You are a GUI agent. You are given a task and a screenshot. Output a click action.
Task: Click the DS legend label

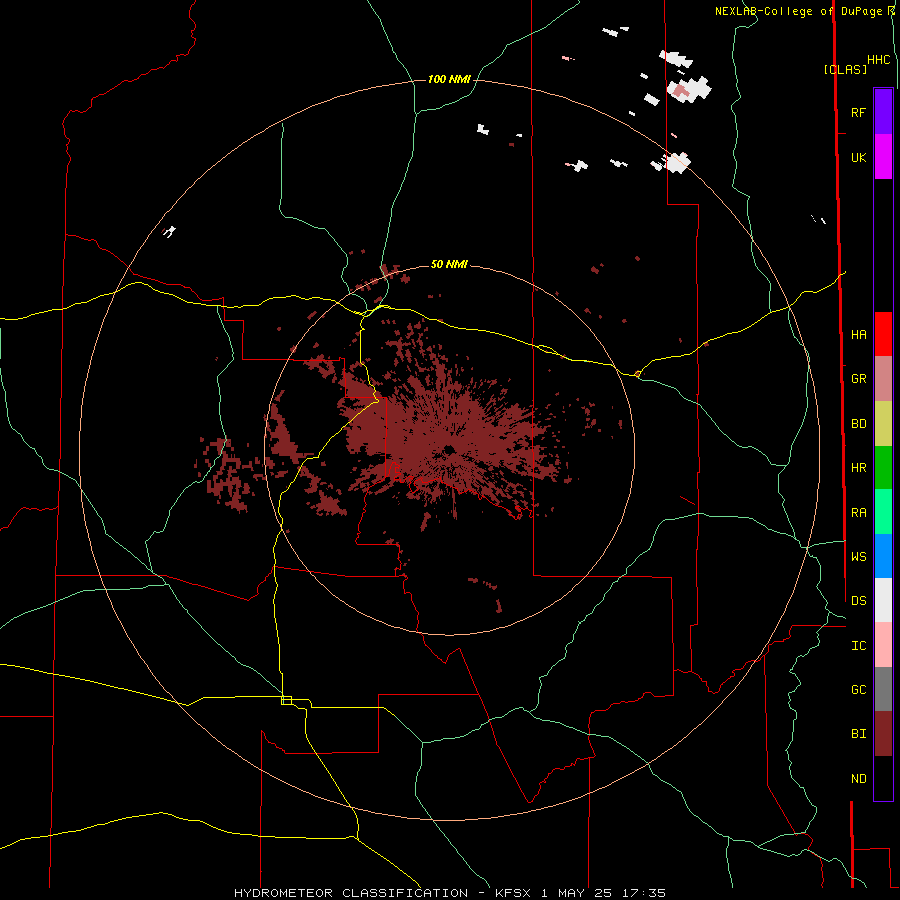[x=858, y=601]
